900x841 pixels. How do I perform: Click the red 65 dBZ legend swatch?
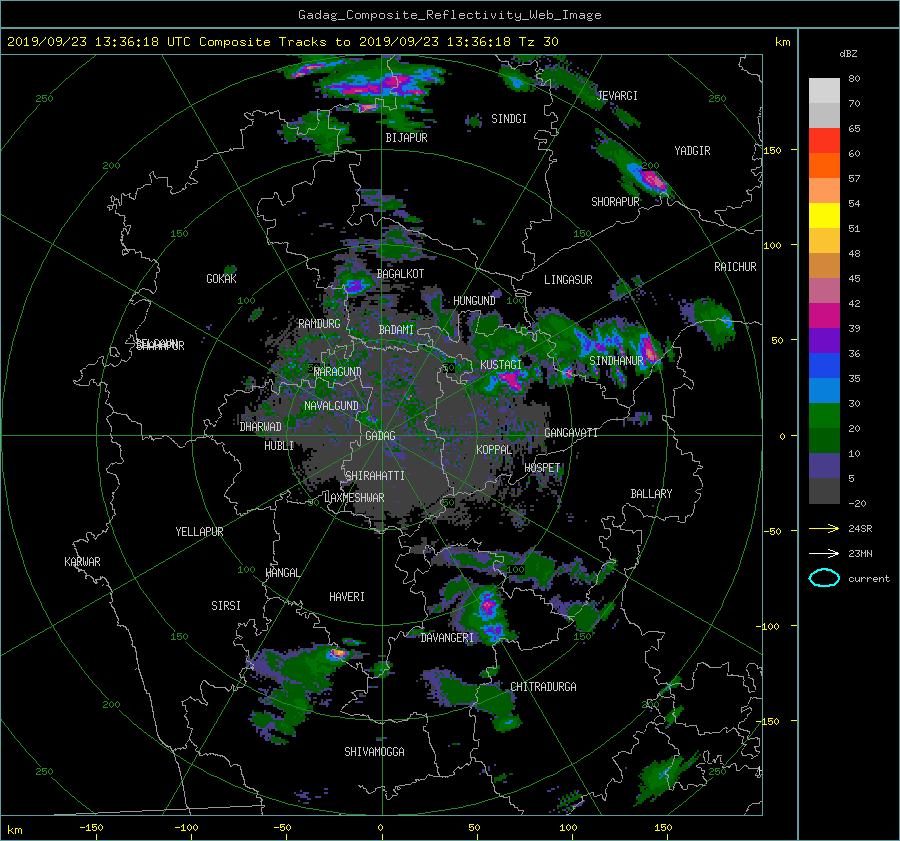click(x=824, y=141)
